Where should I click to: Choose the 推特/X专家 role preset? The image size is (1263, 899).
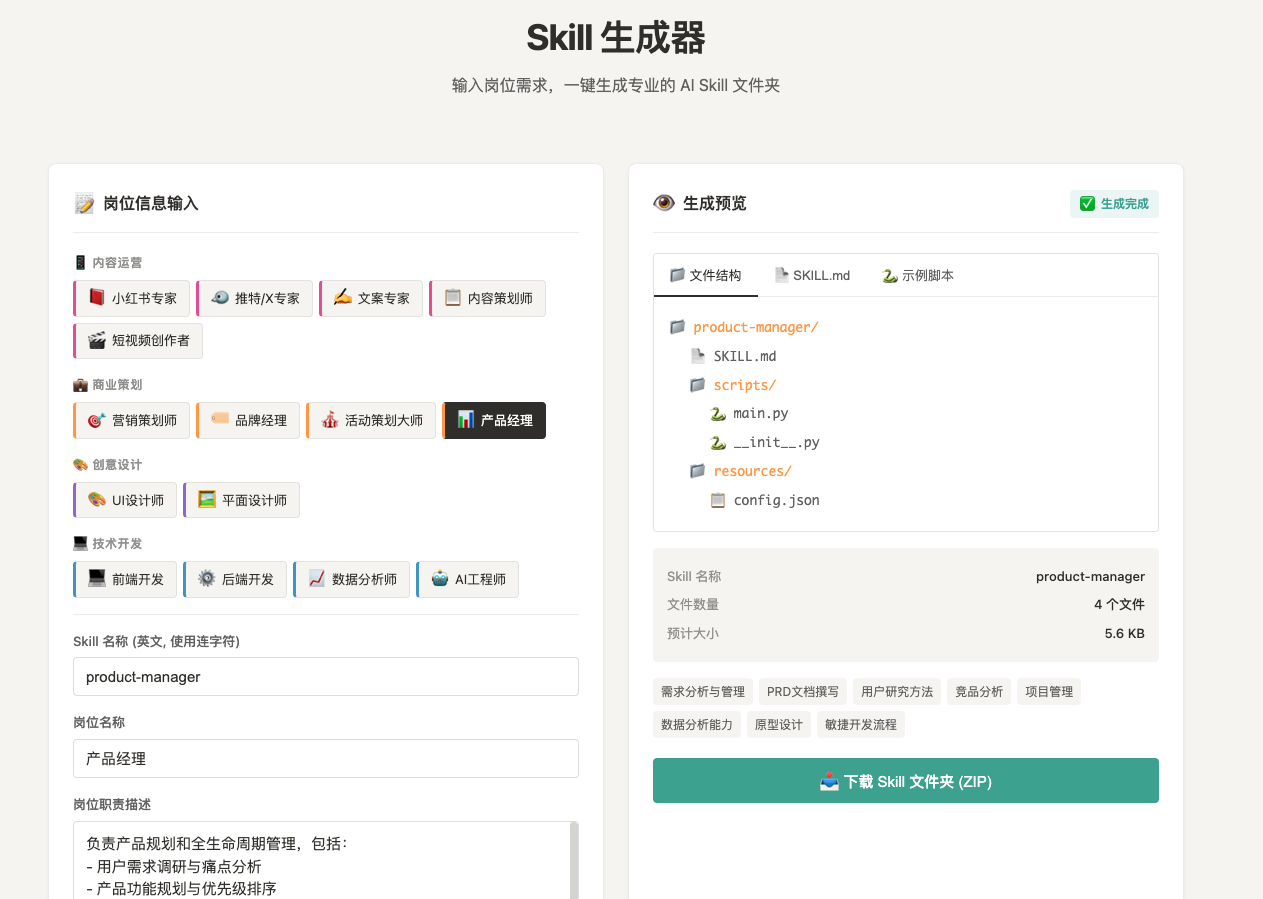coord(256,298)
